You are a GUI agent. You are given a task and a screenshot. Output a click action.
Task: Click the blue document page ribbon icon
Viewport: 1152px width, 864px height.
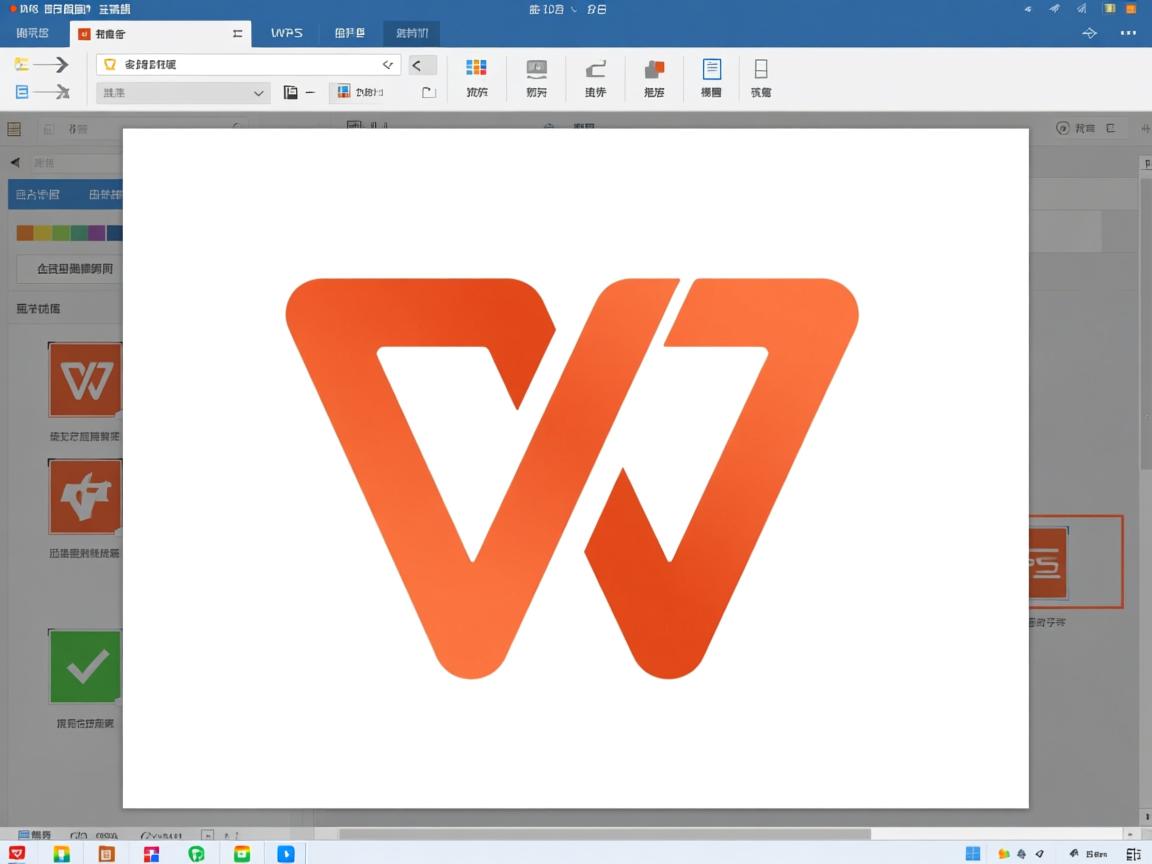tap(711, 69)
